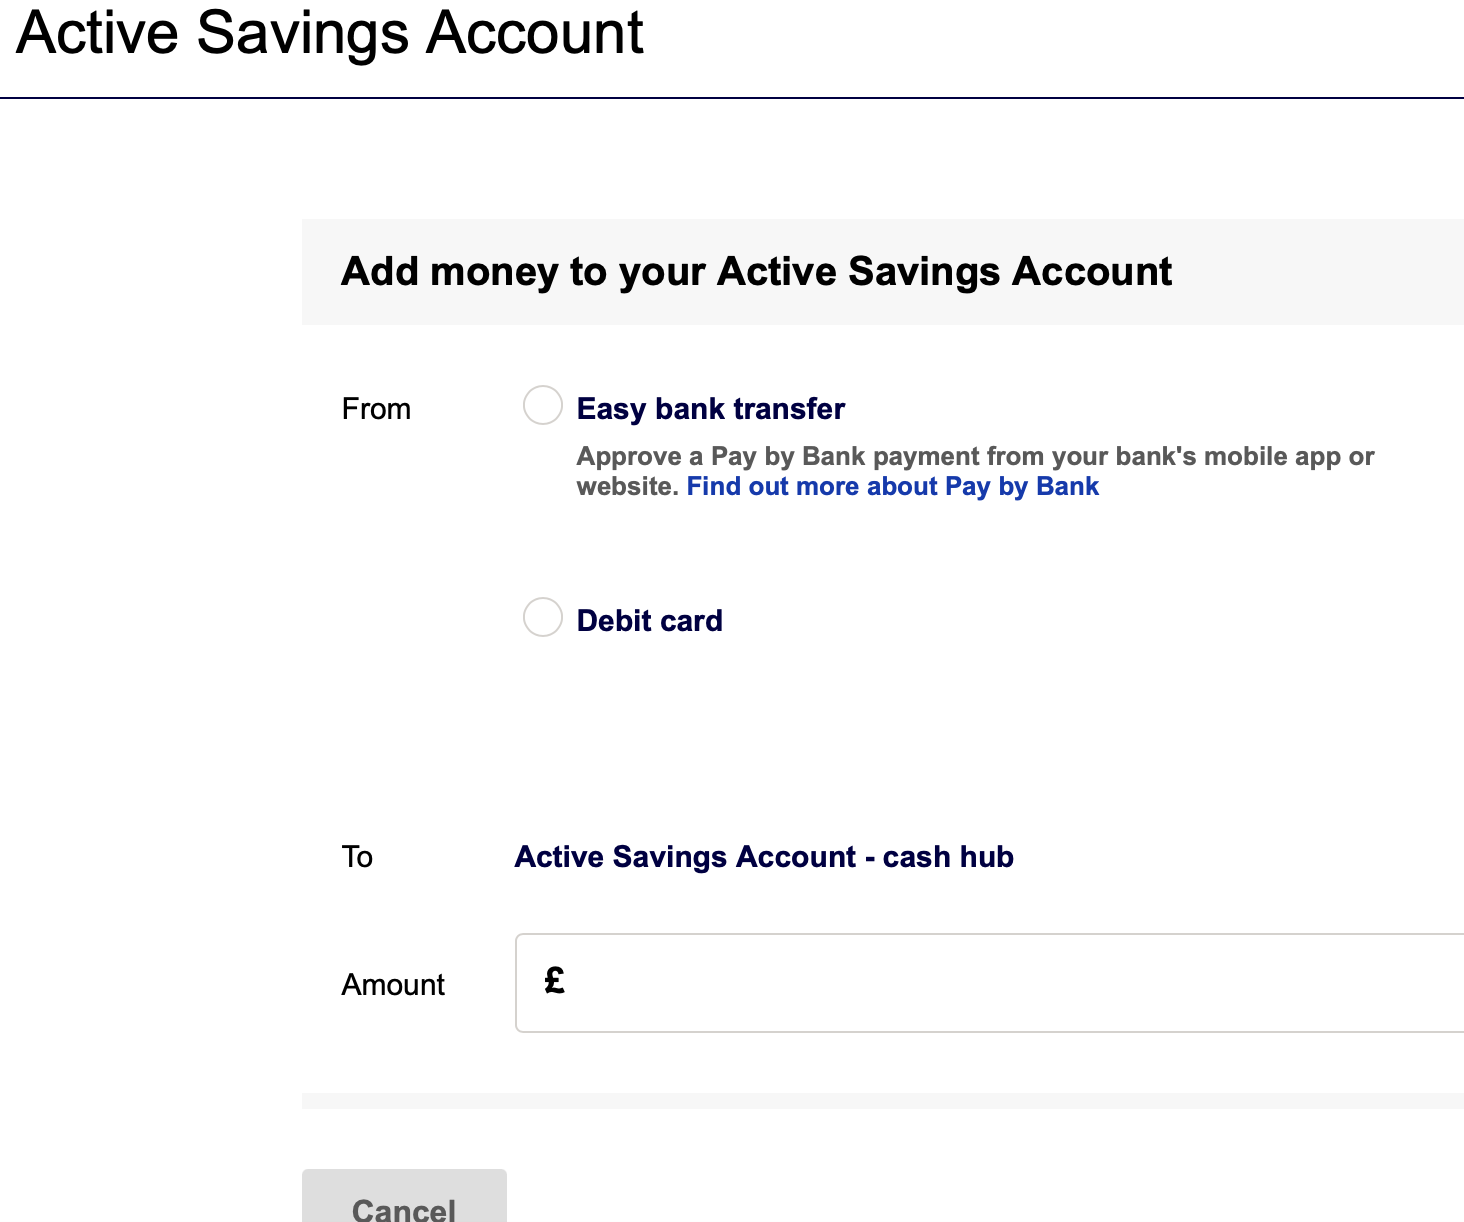Click the dark line under the page title
Screen dimensions: 1464x1222
[x=730, y=98]
